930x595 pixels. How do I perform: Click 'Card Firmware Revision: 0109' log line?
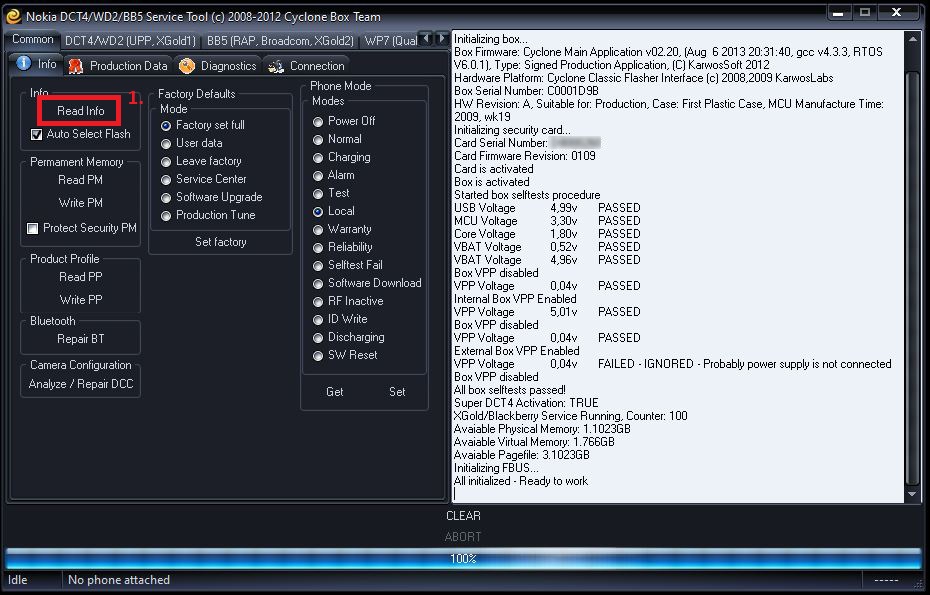524,156
